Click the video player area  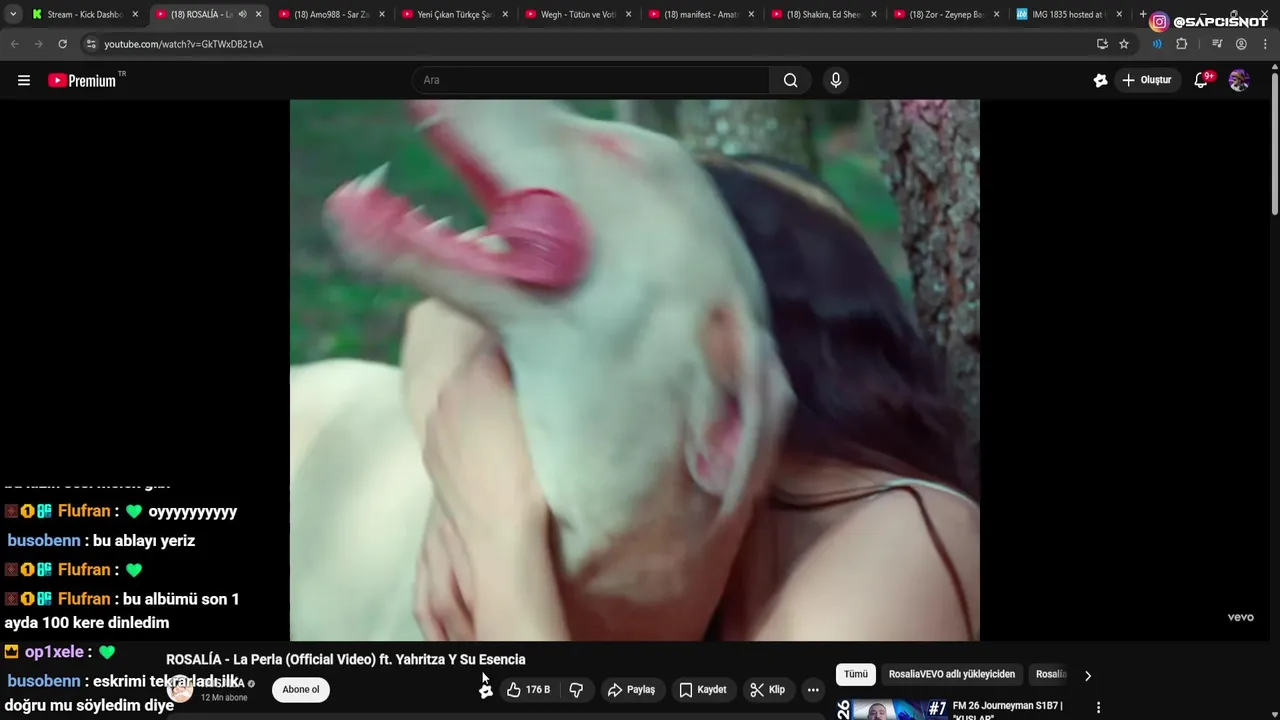[635, 370]
